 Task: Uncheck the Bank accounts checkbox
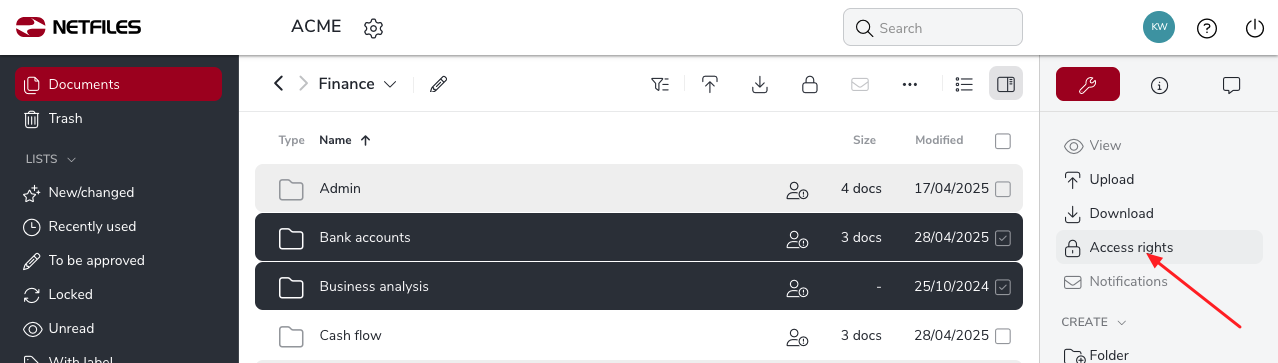coord(1003,238)
